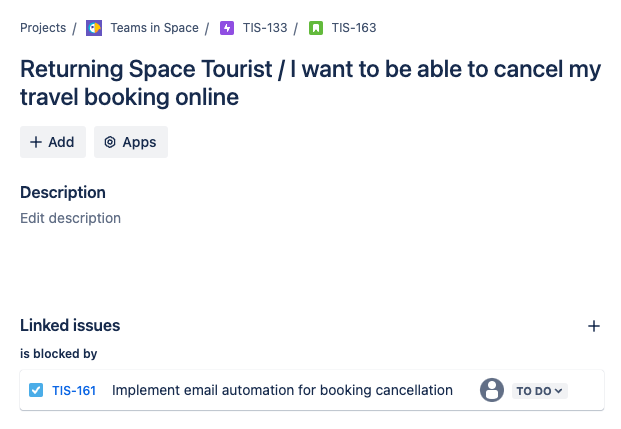The image size is (621, 429).
Task: Open the TIS-163 breadcrumb link
Action: [x=354, y=28]
